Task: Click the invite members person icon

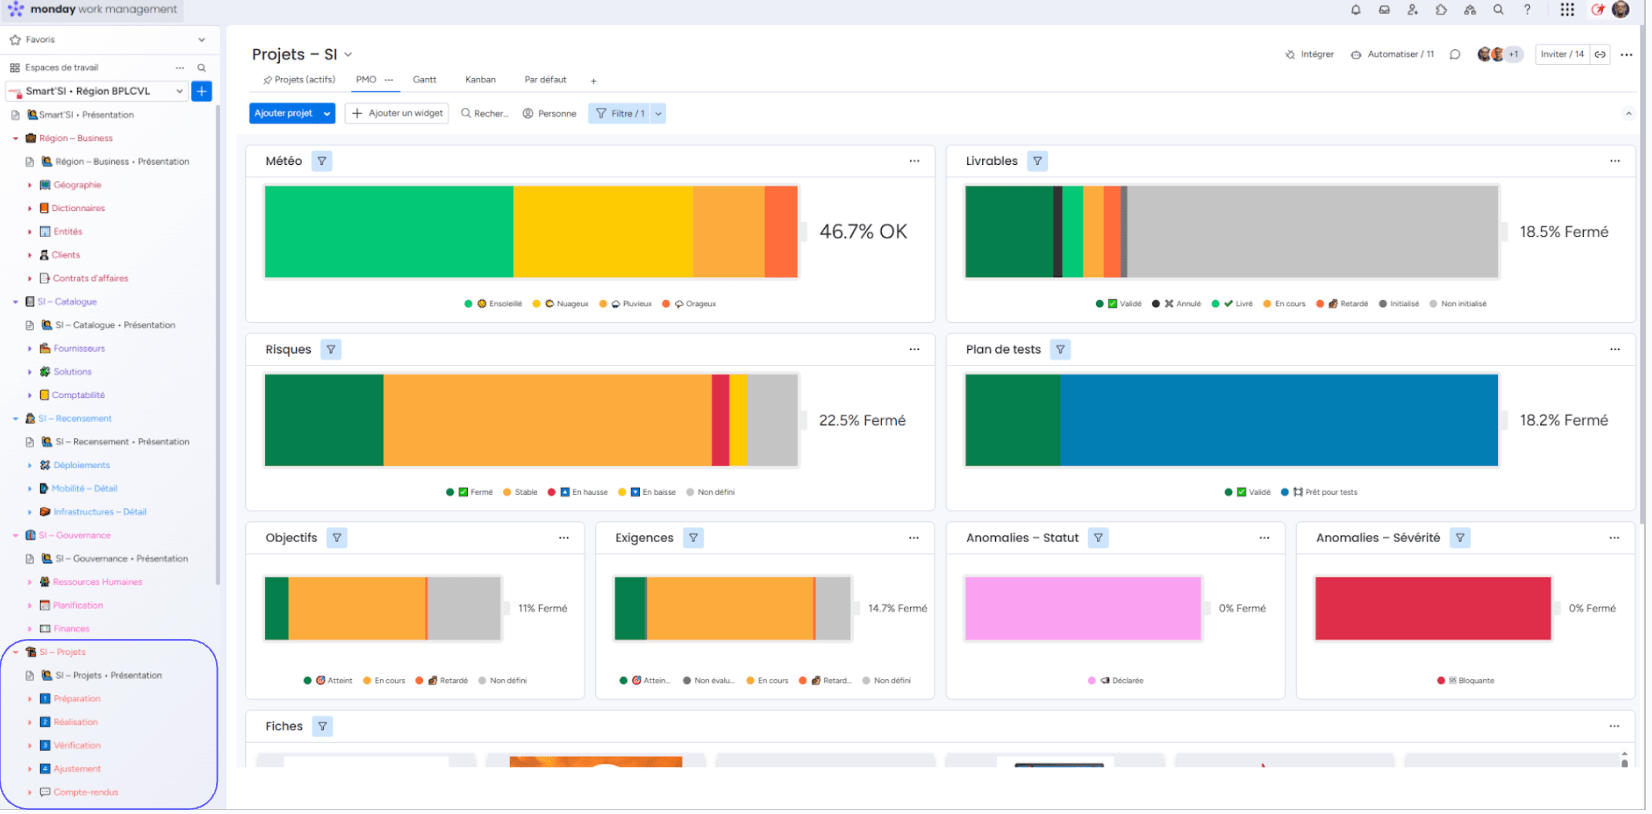Action: pyautogui.click(x=1412, y=10)
